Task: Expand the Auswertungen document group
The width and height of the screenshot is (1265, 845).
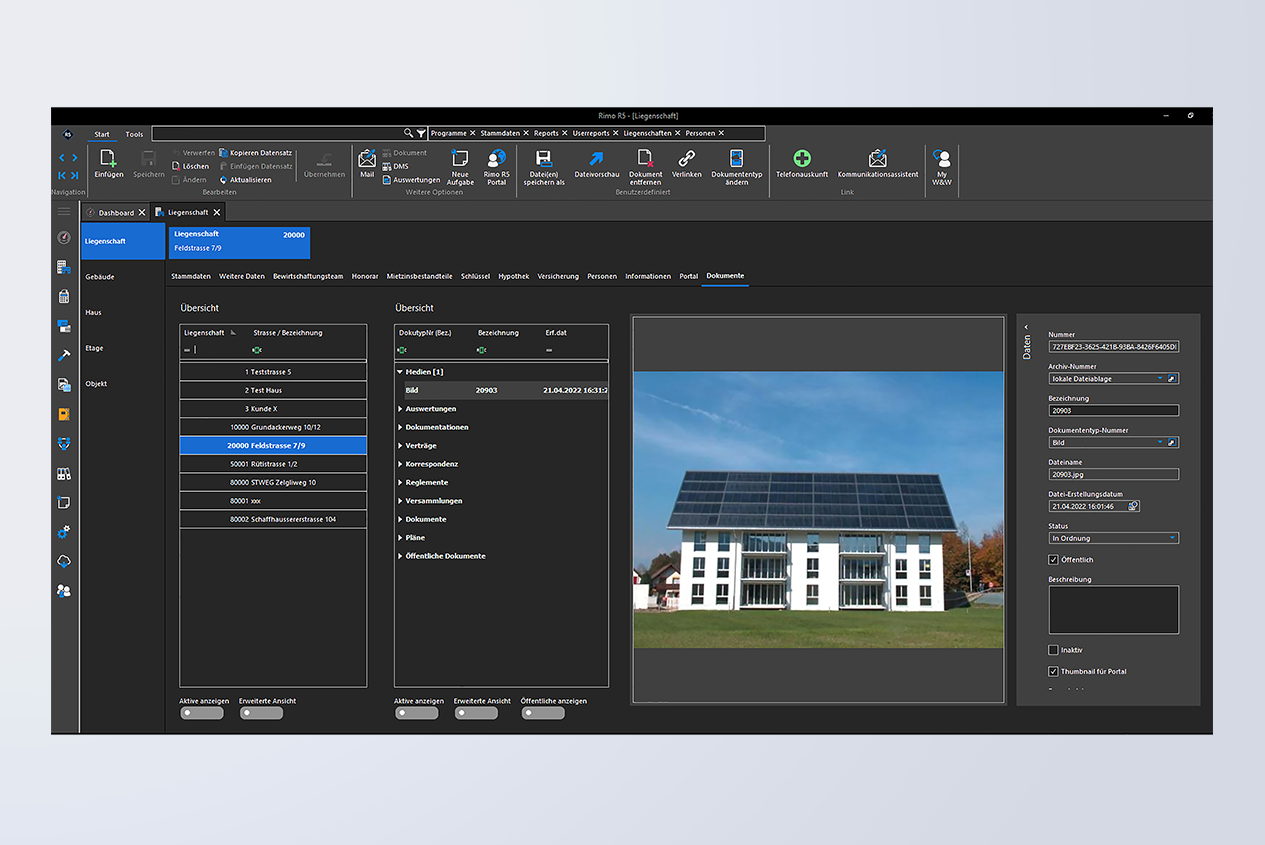Action: click(x=401, y=409)
